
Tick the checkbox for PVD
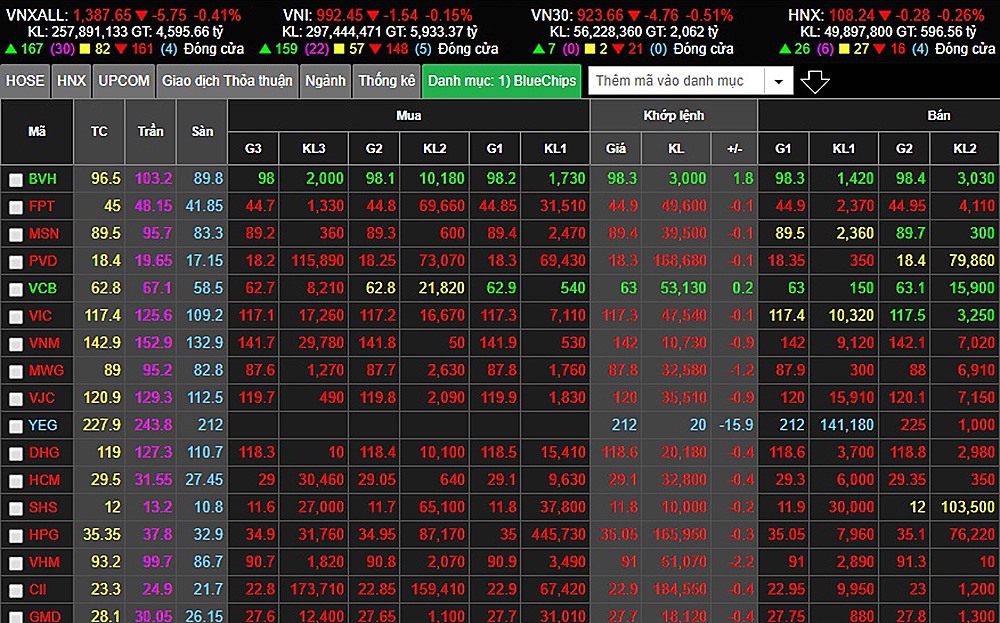point(16,263)
